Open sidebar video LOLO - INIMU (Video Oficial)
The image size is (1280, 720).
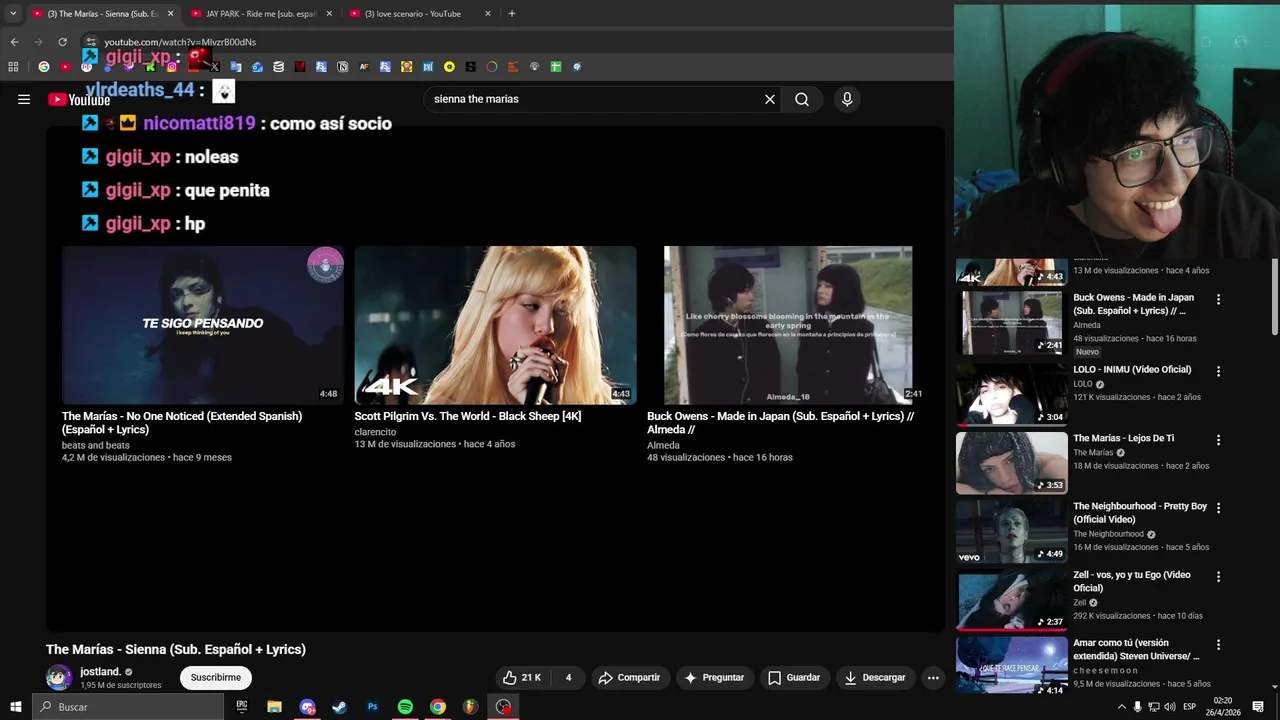(x=1132, y=369)
